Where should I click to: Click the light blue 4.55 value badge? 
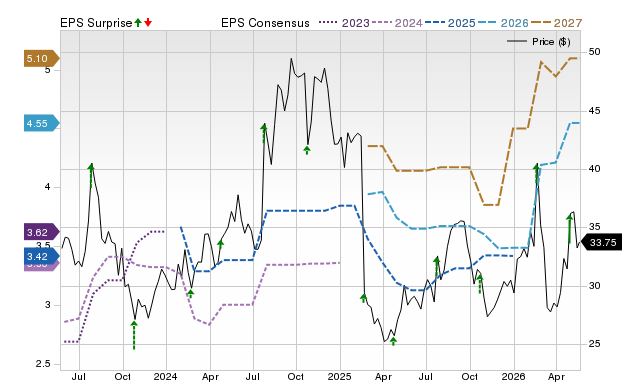click(42, 123)
